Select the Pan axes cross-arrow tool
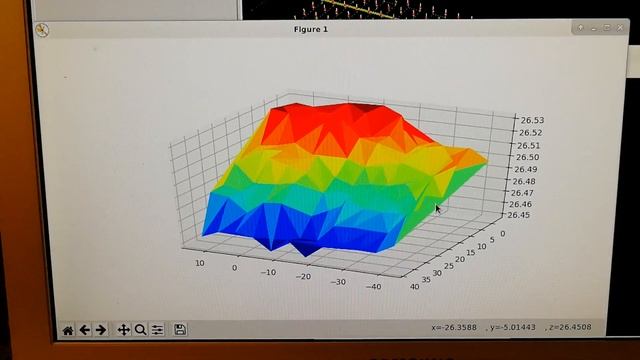The width and height of the screenshot is (640, 360). (124, 330)
